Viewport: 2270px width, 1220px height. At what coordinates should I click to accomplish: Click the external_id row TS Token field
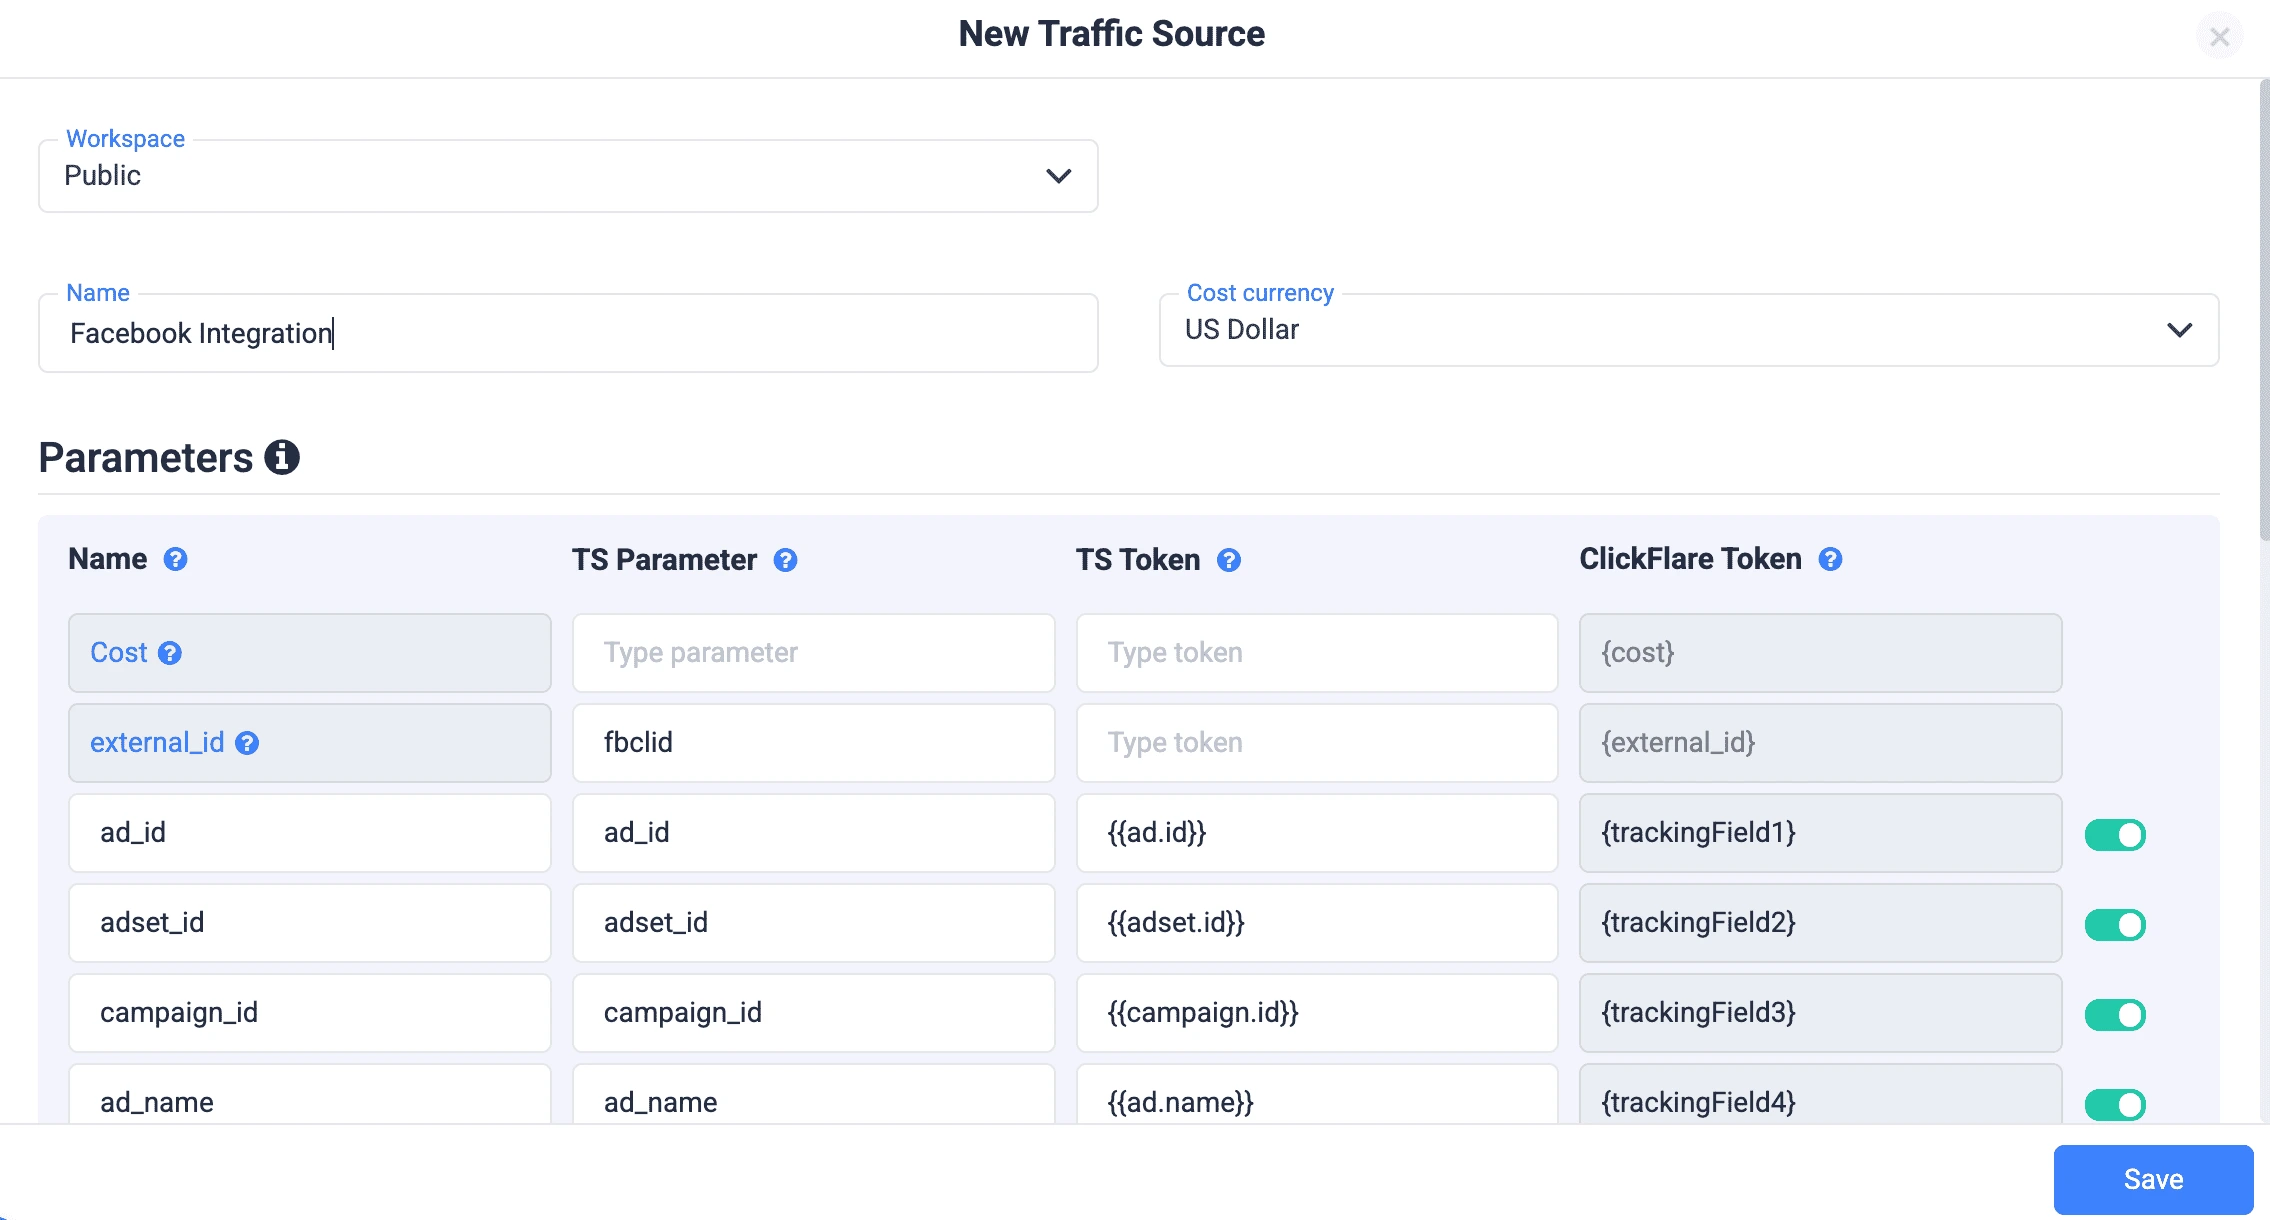pyautogui.click(x=1317, y=743)
